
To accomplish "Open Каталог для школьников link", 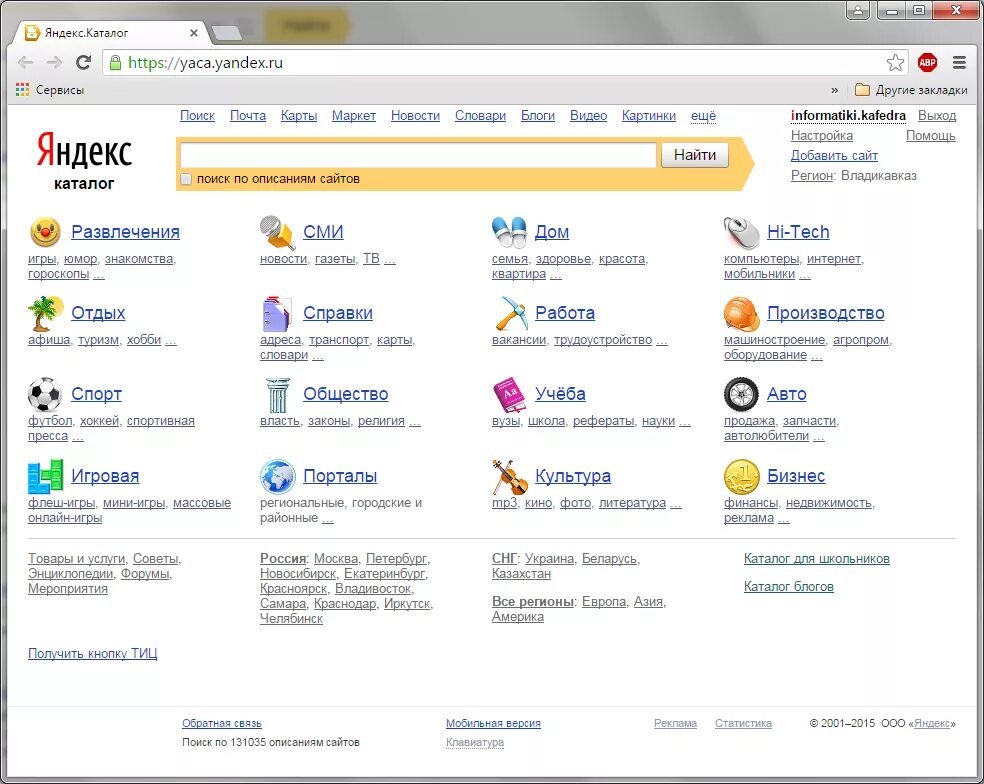I will tap(816, 559).
